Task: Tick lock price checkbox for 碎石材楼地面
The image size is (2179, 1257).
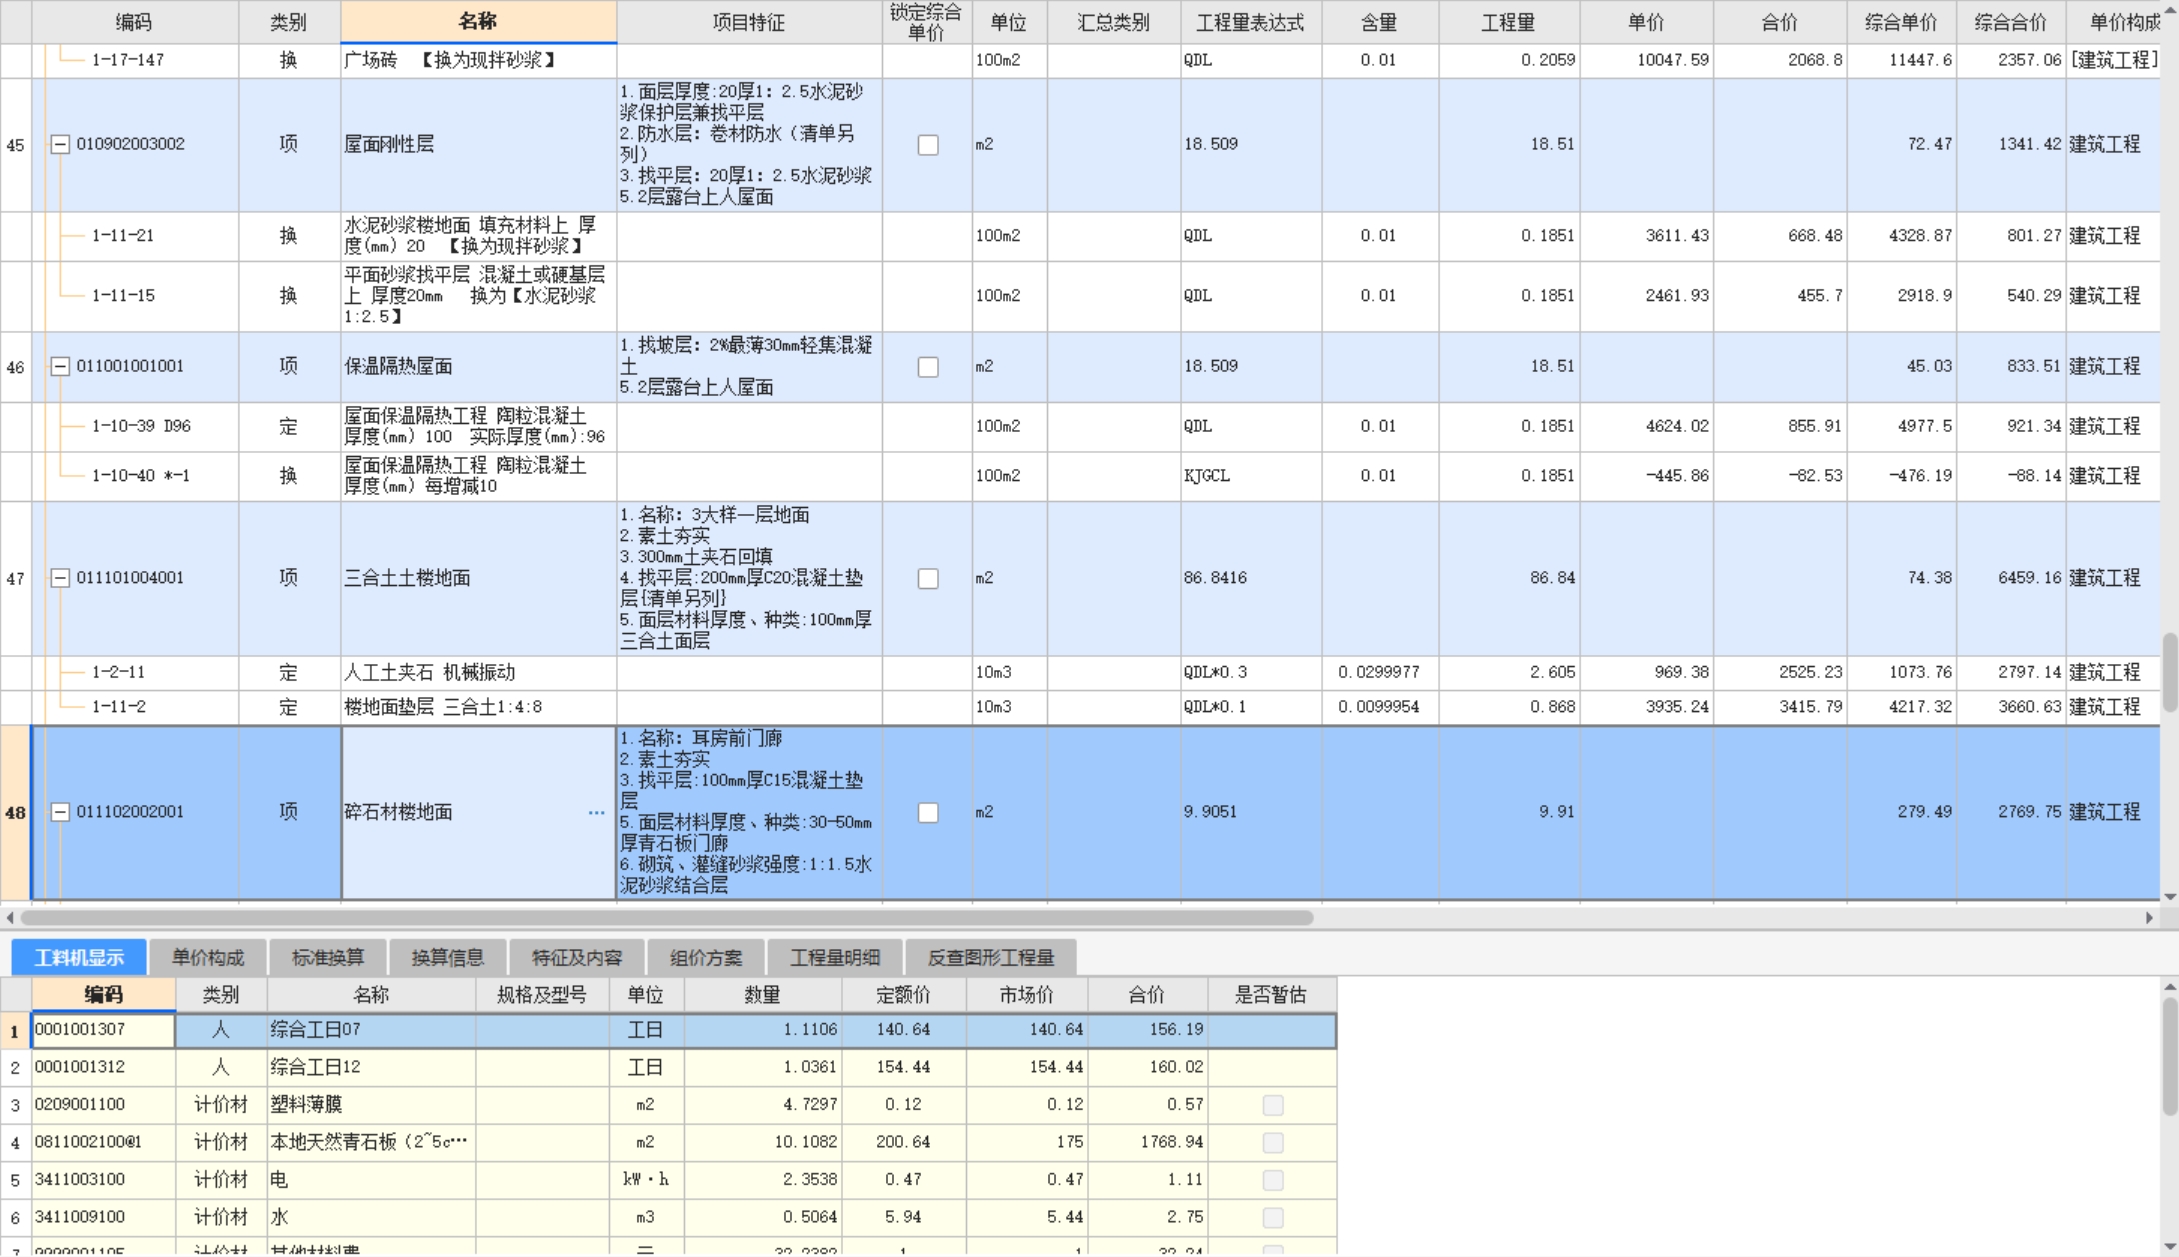Action: tap(928, 813)
